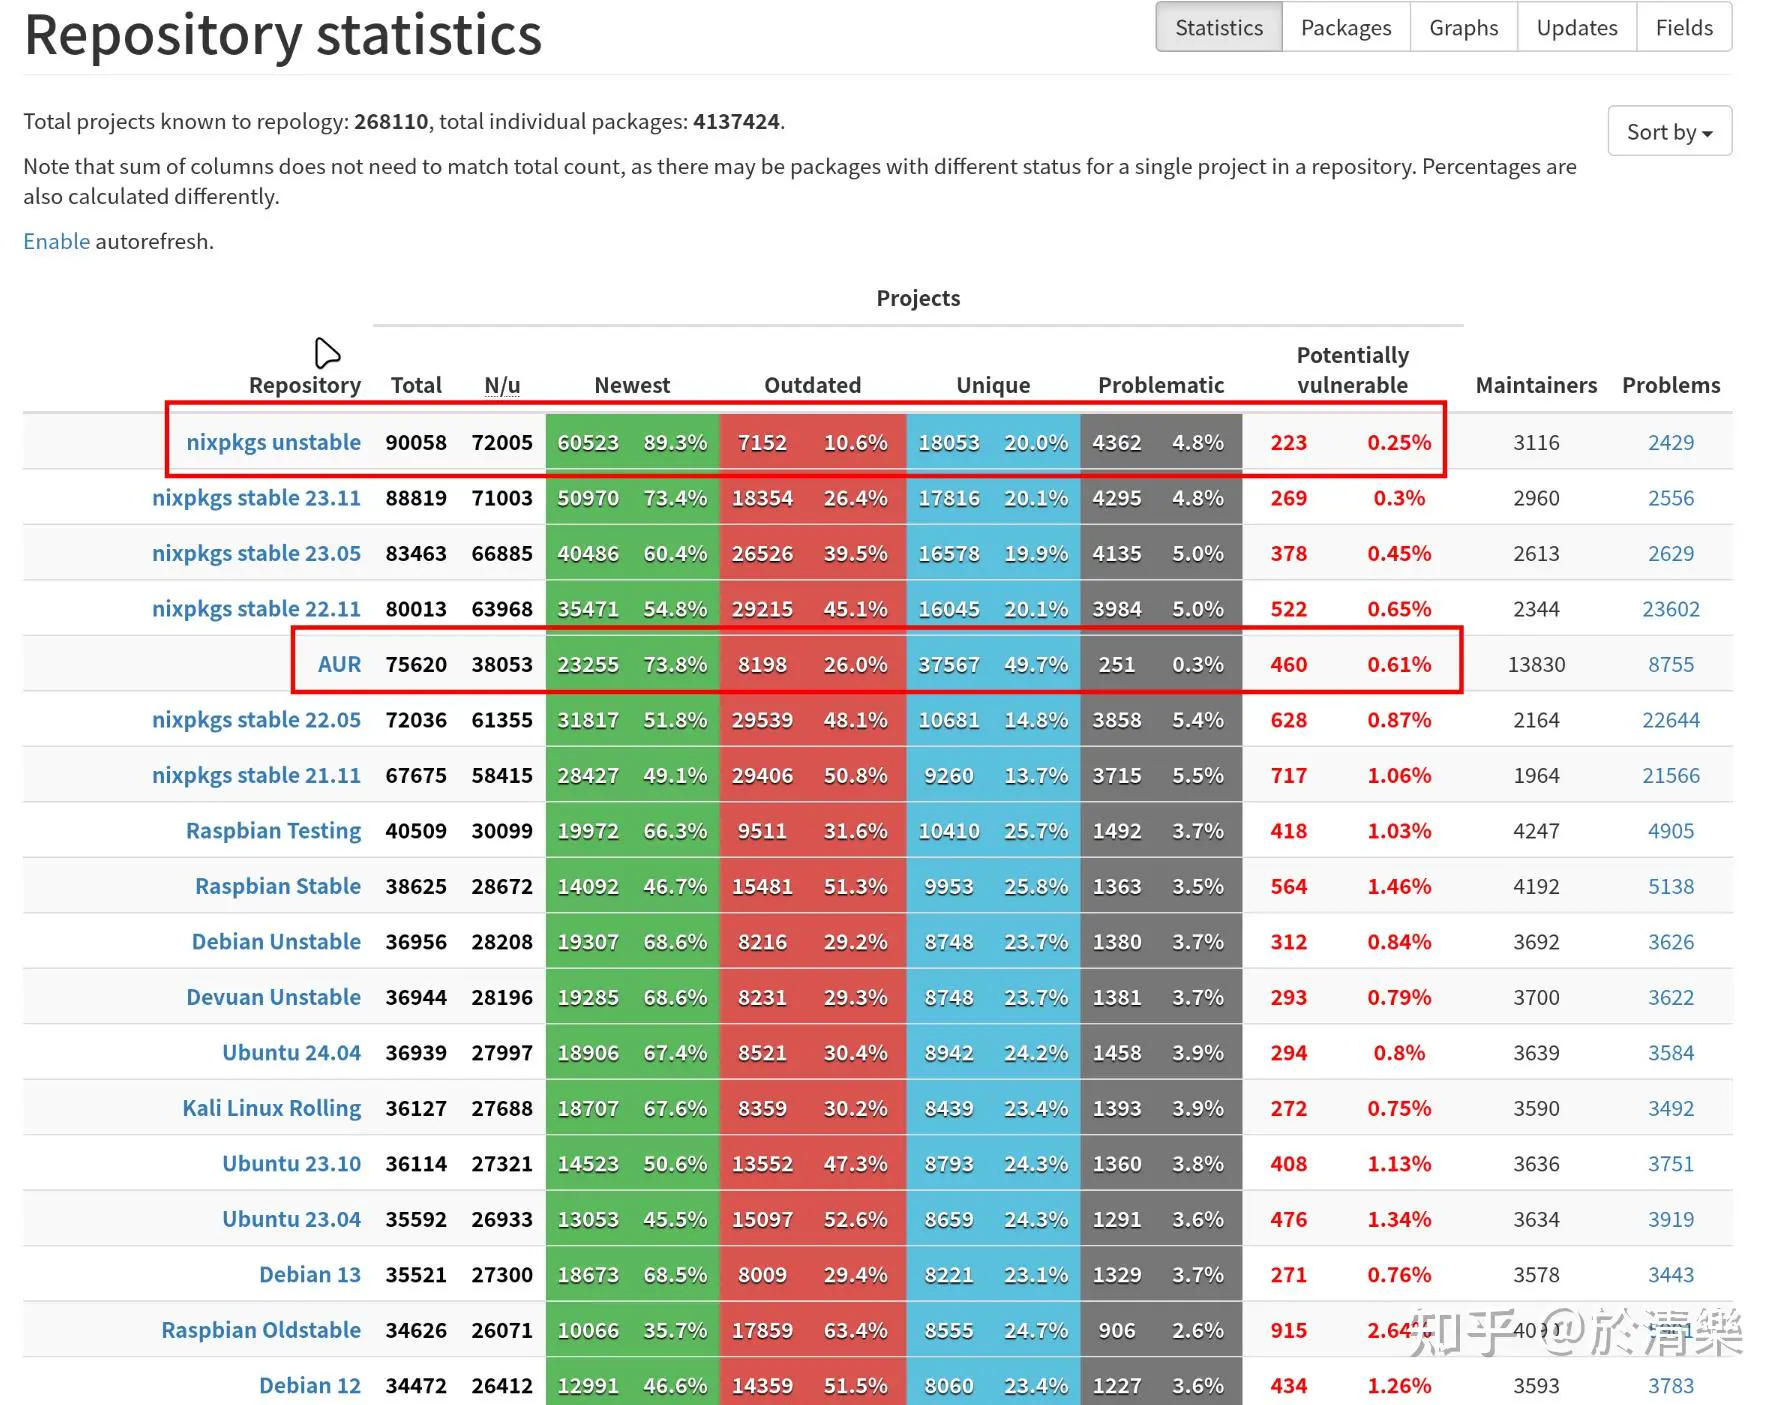
Task: Click the Statistics tab
Action: (x=1218, y=27)
